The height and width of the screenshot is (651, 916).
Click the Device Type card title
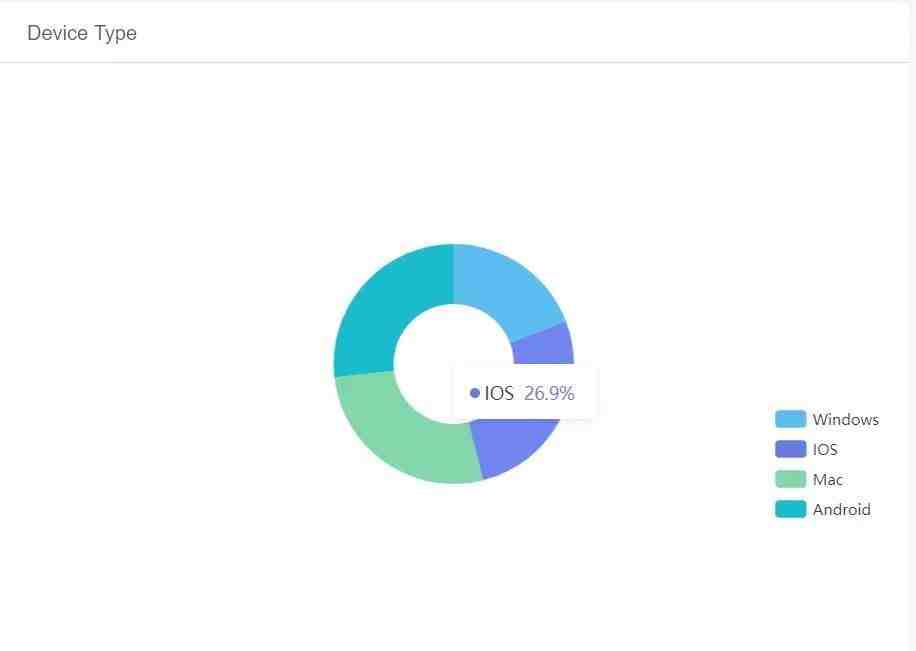click(82, 33)
